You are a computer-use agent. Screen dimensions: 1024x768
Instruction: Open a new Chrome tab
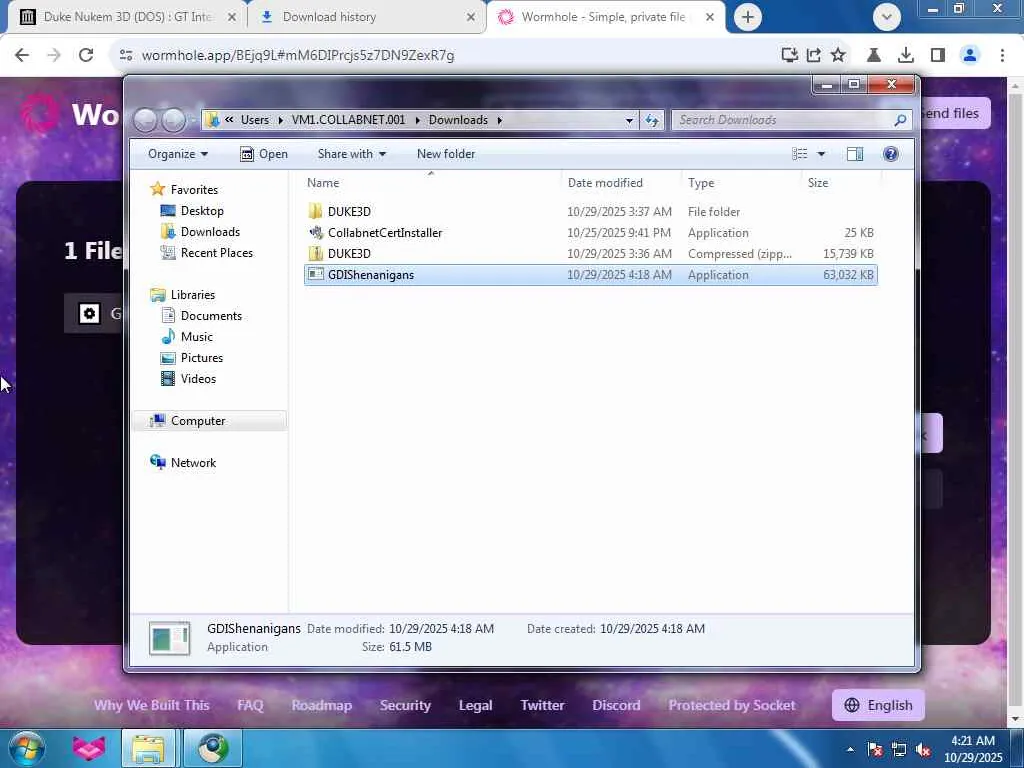tap(748, 17)
